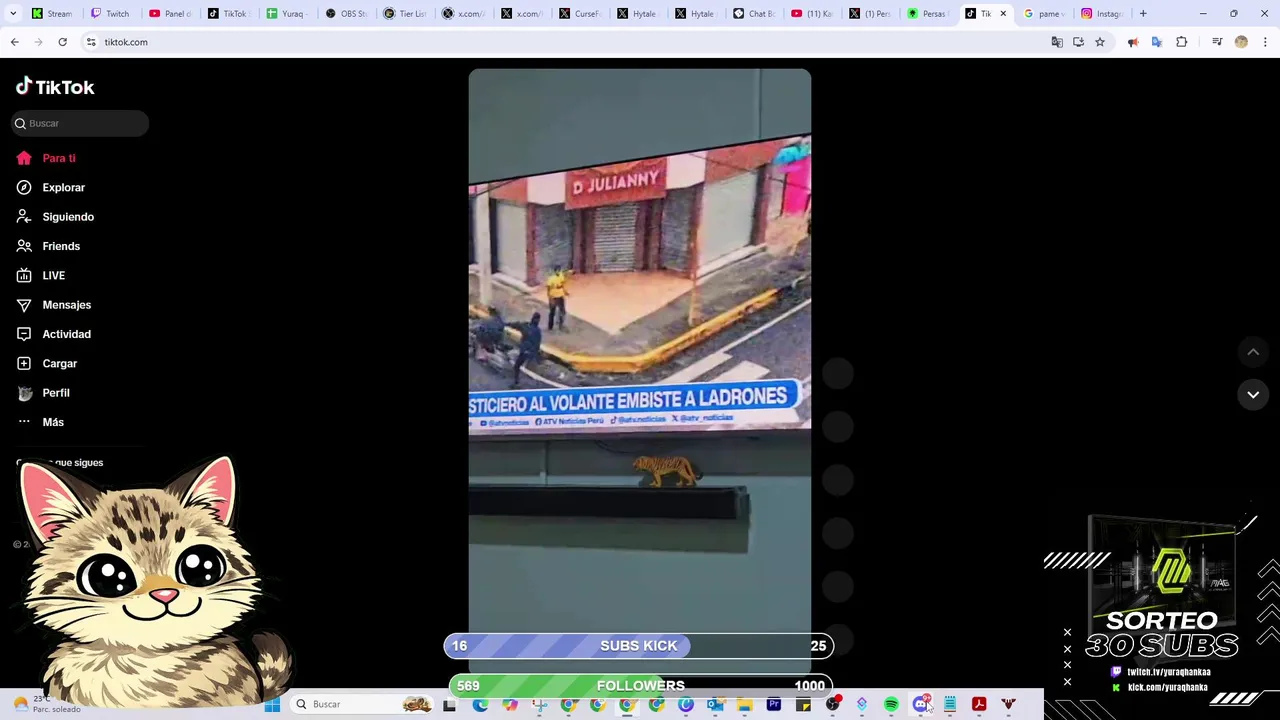Switch to the Tier List tab
The image size is (1280, 720).
(405, 13)
